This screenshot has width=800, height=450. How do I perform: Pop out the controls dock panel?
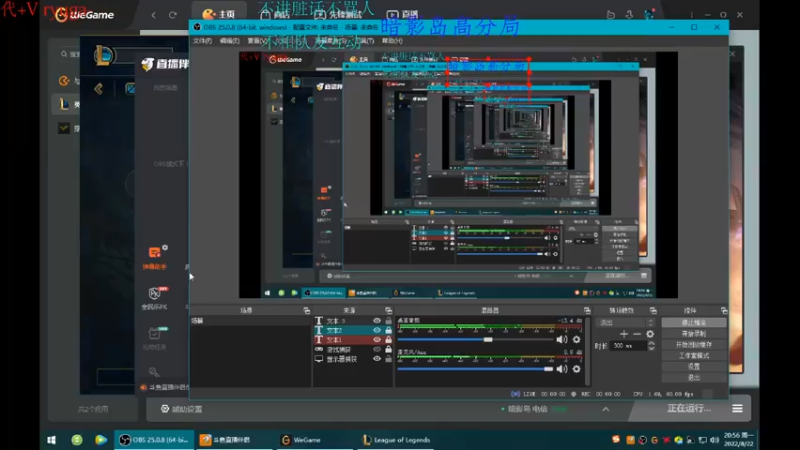tap(723, 310)
